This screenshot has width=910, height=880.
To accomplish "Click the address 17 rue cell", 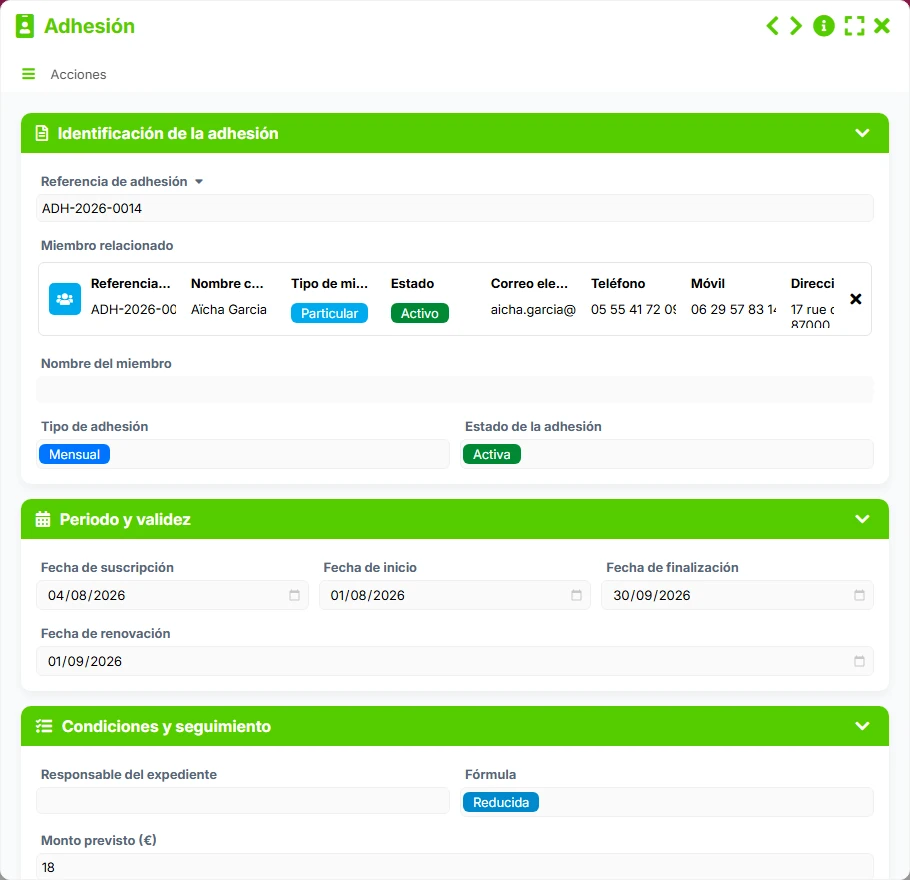I will (812, 316).
